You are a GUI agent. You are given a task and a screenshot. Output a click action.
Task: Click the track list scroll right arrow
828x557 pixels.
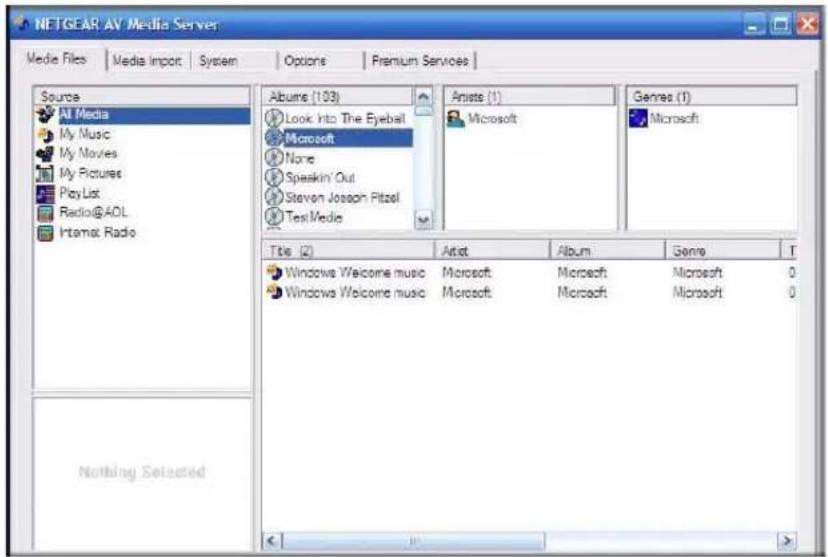(787, 541)
